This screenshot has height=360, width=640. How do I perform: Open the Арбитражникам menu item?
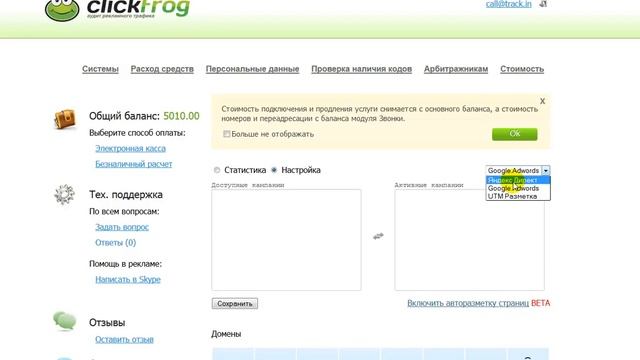click(x=456, y=69)
